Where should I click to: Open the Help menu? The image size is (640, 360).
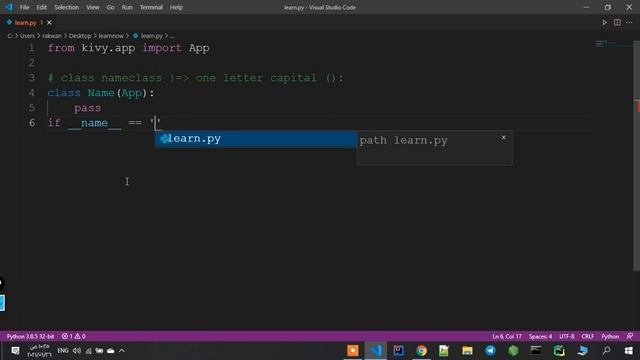pyautogui.click(x=176, y=7)
